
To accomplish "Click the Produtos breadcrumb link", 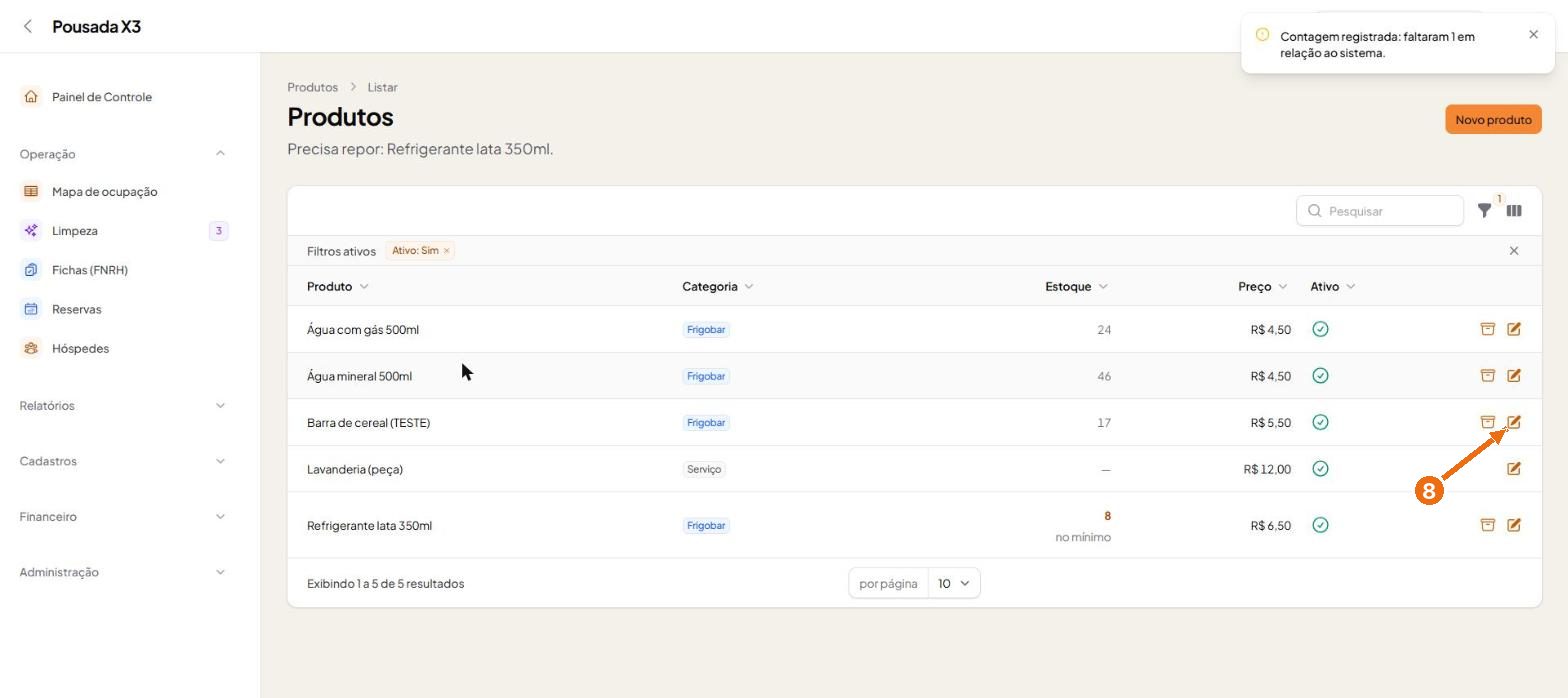I will [312, 88].
